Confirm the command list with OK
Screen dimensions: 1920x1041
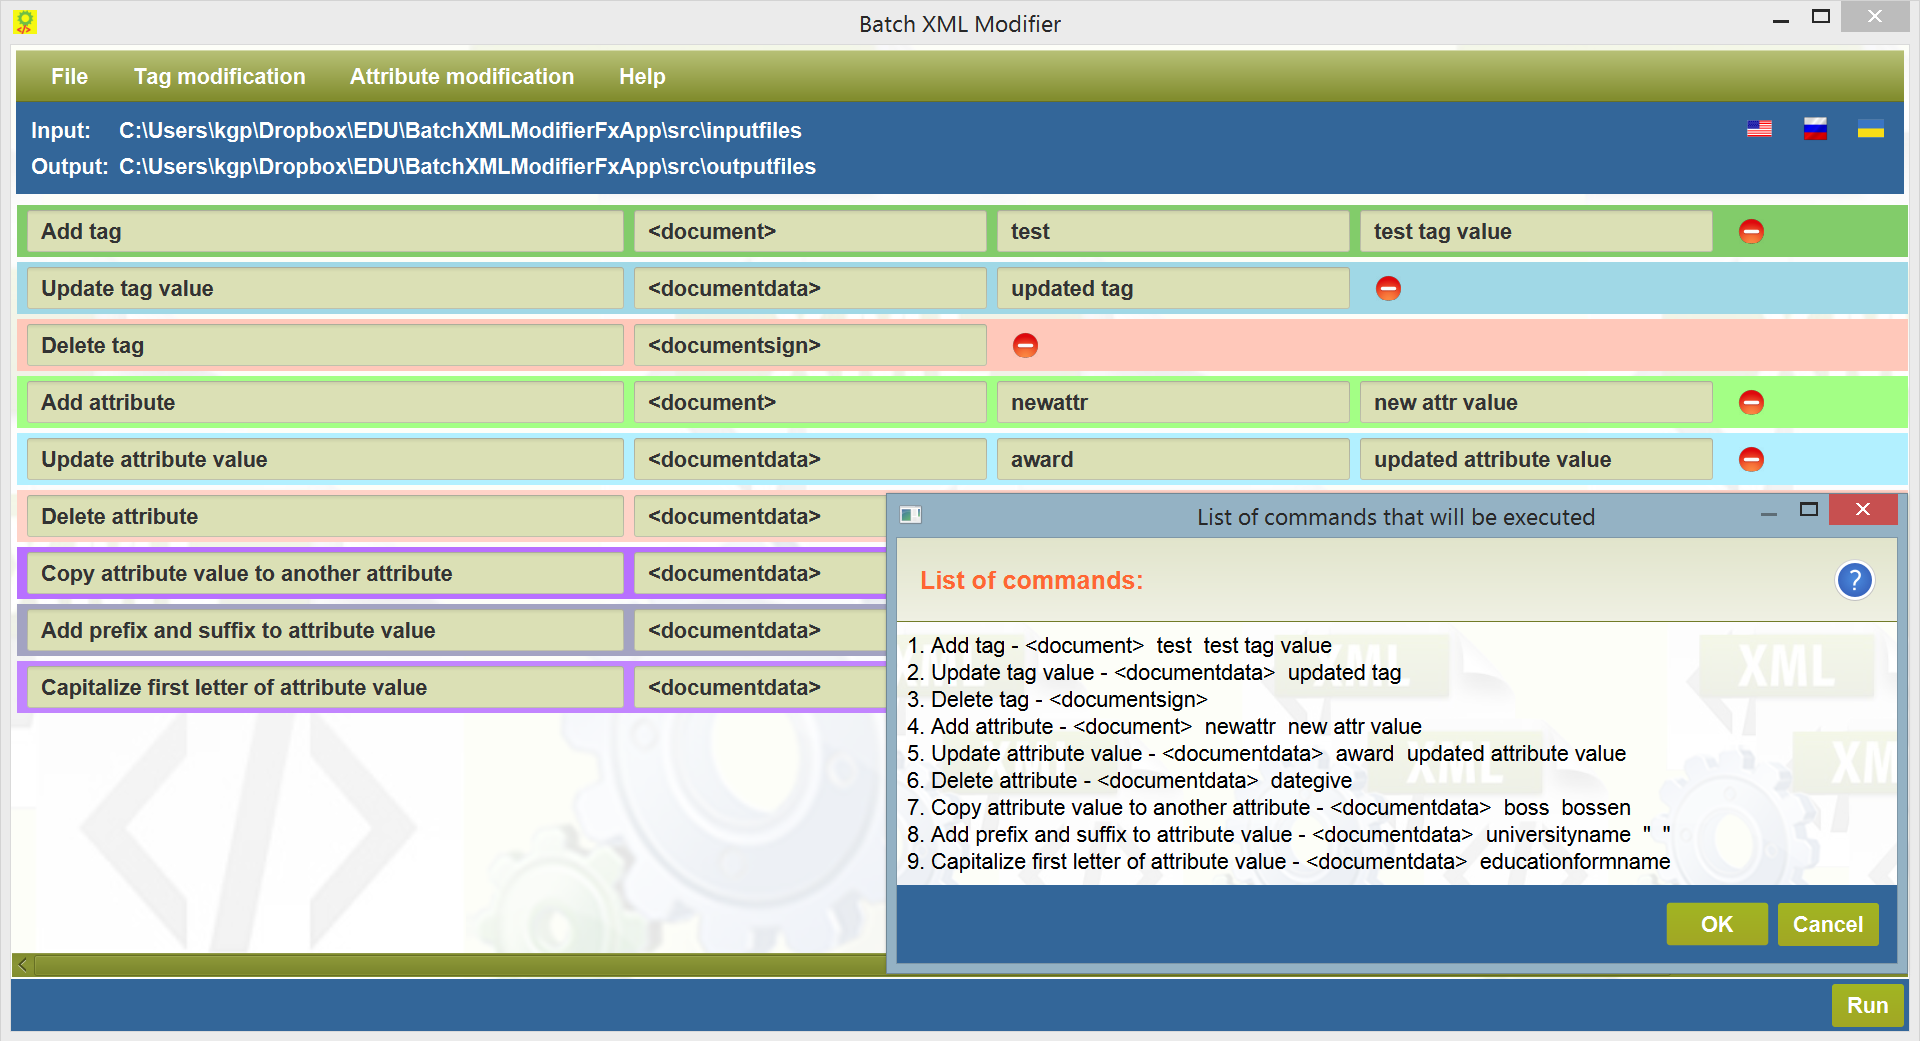pyautogui.click(x=1717, y=924)
